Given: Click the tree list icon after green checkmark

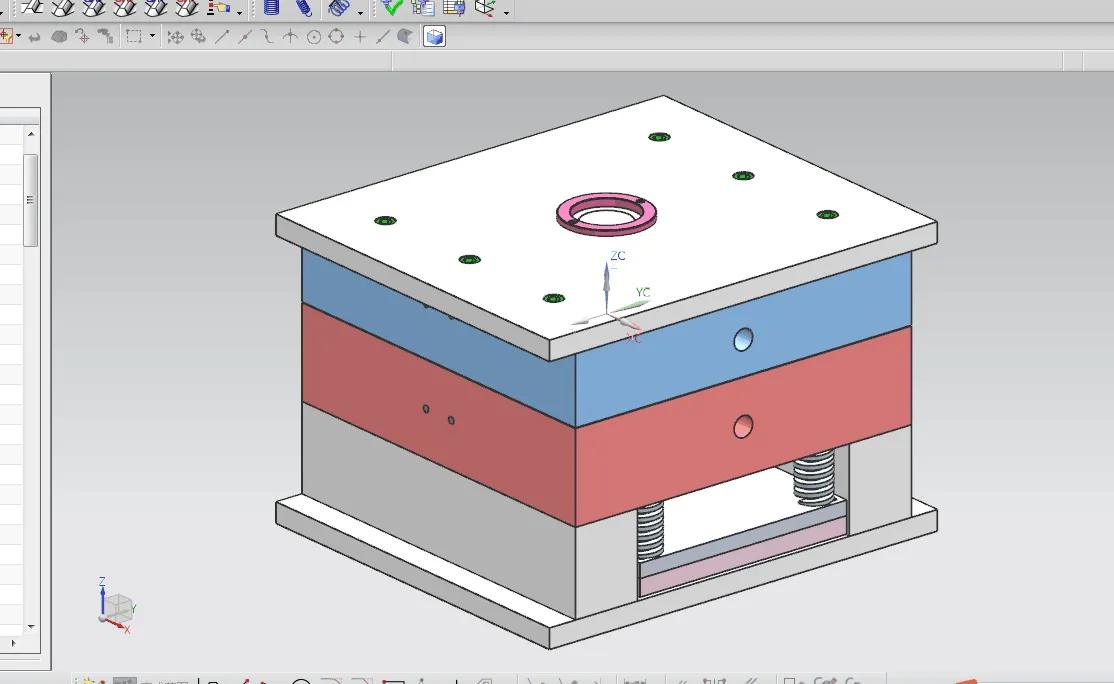Looking at the screenshot, I should pyautogui.click(x=423, y=8).
